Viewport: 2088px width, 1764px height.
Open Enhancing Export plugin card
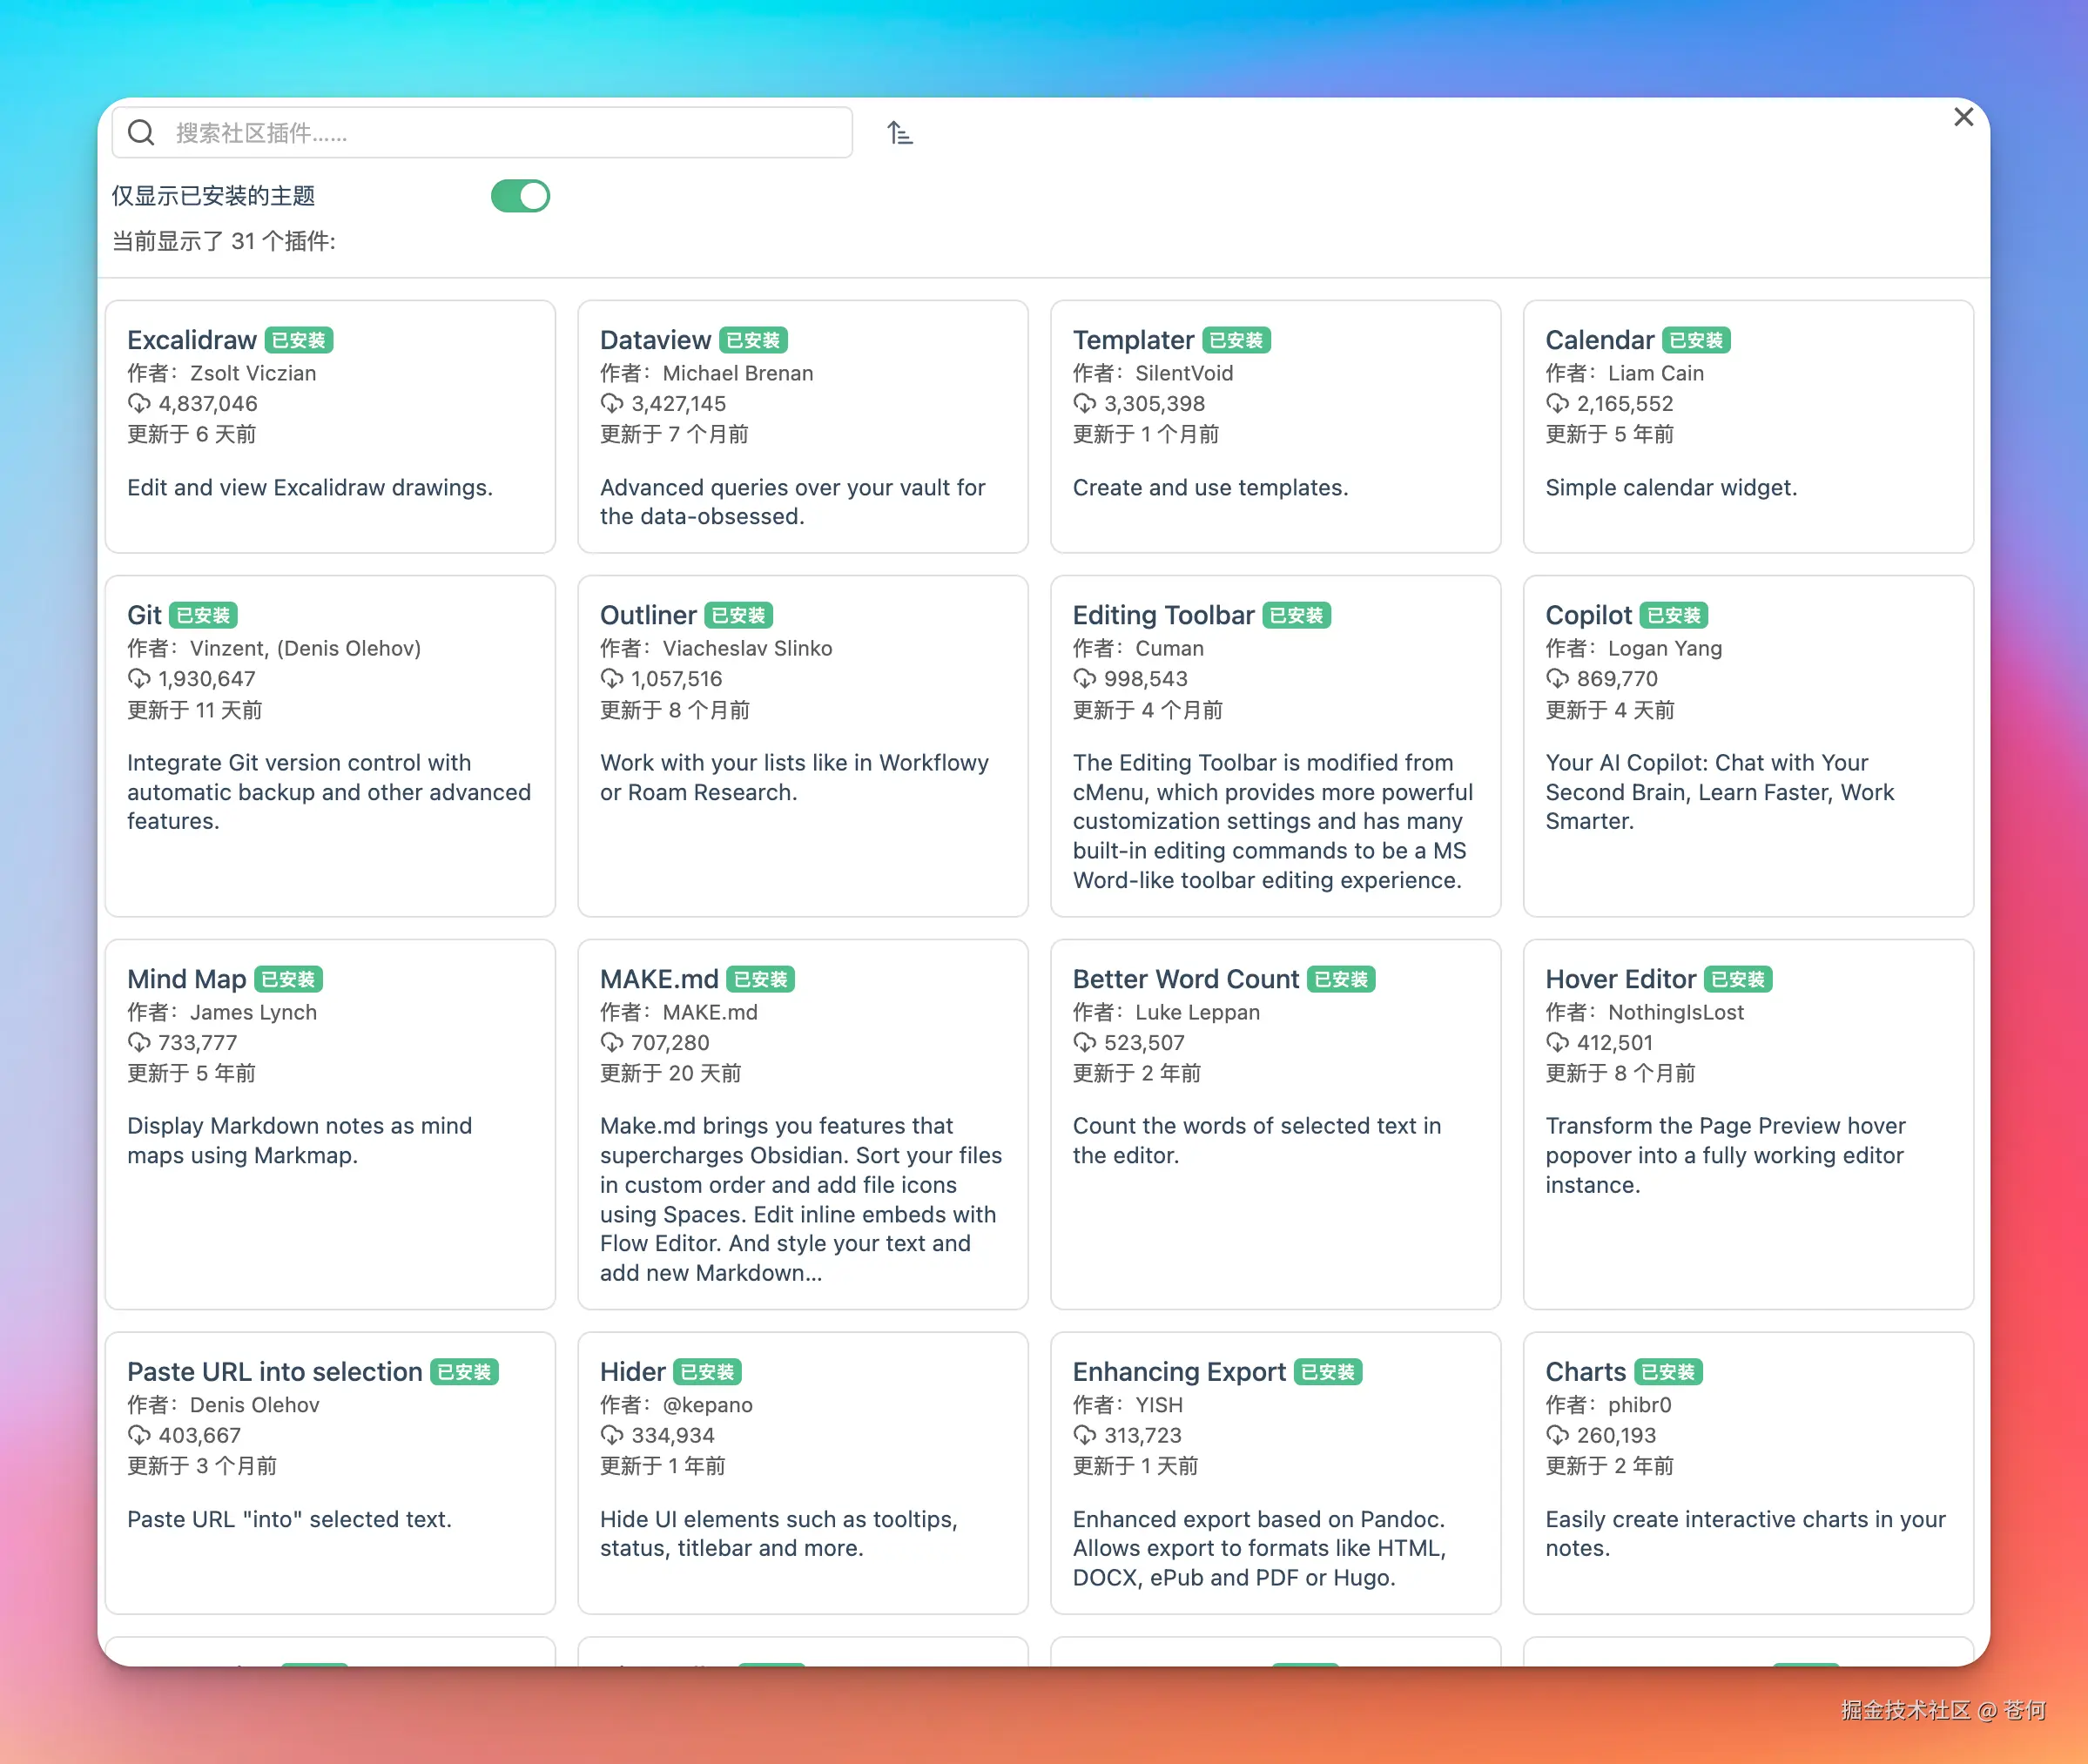1275,1472
